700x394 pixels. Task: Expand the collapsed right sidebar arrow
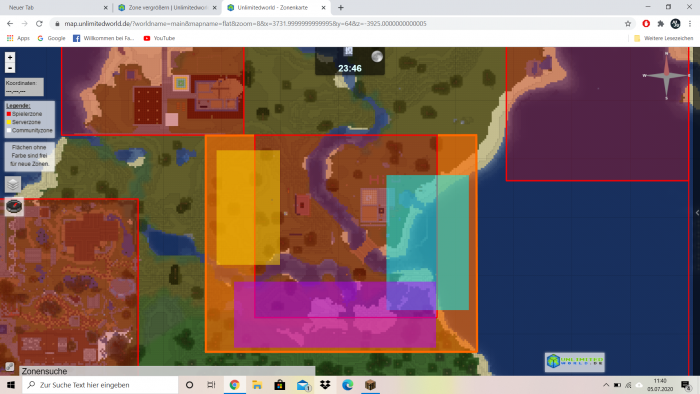[697, 213]
